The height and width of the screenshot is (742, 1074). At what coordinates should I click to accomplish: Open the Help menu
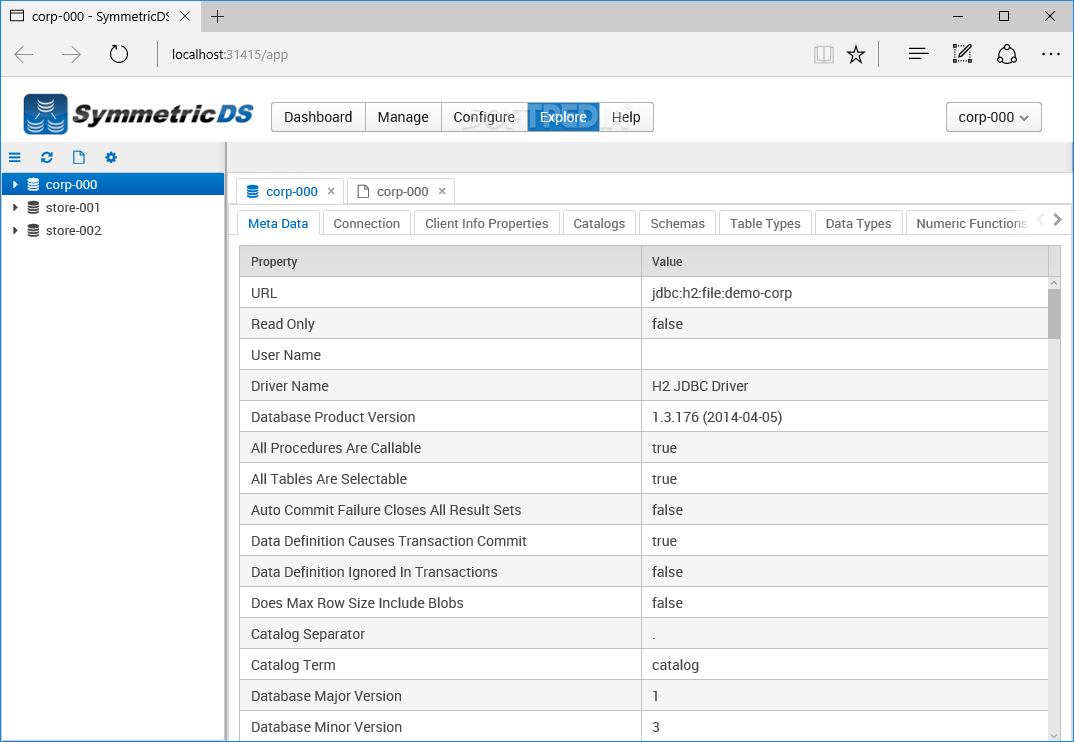626,117
